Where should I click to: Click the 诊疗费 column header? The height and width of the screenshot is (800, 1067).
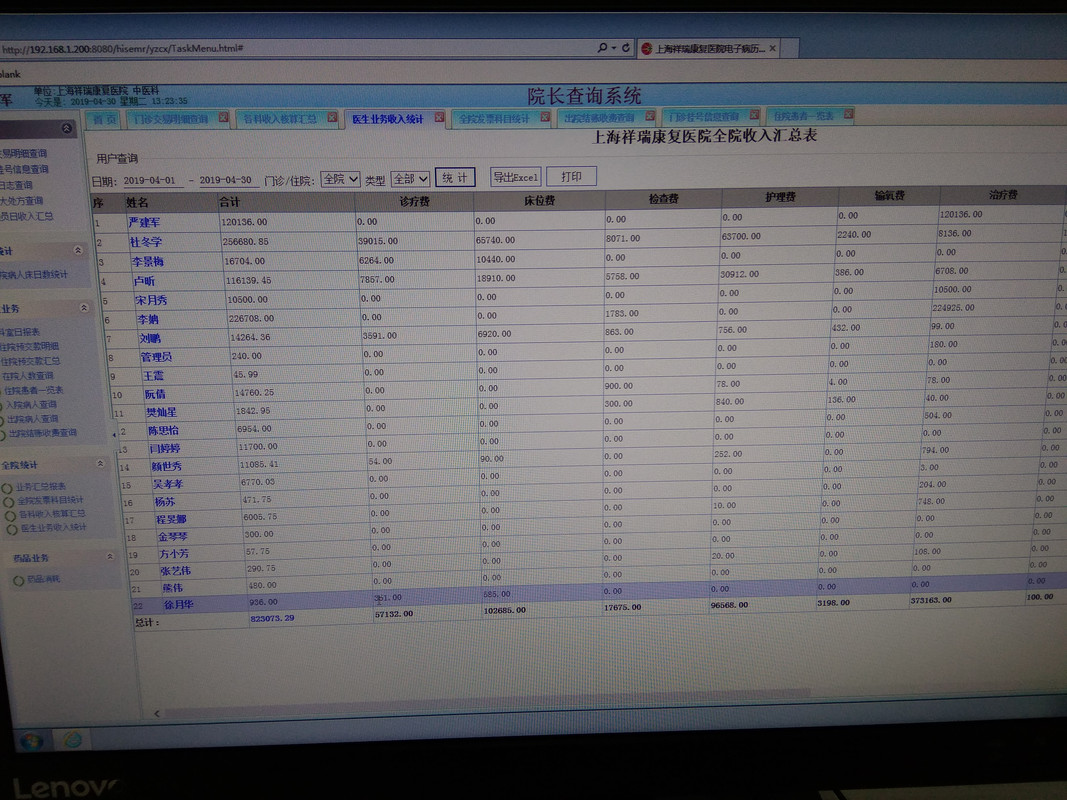(414, 201)
